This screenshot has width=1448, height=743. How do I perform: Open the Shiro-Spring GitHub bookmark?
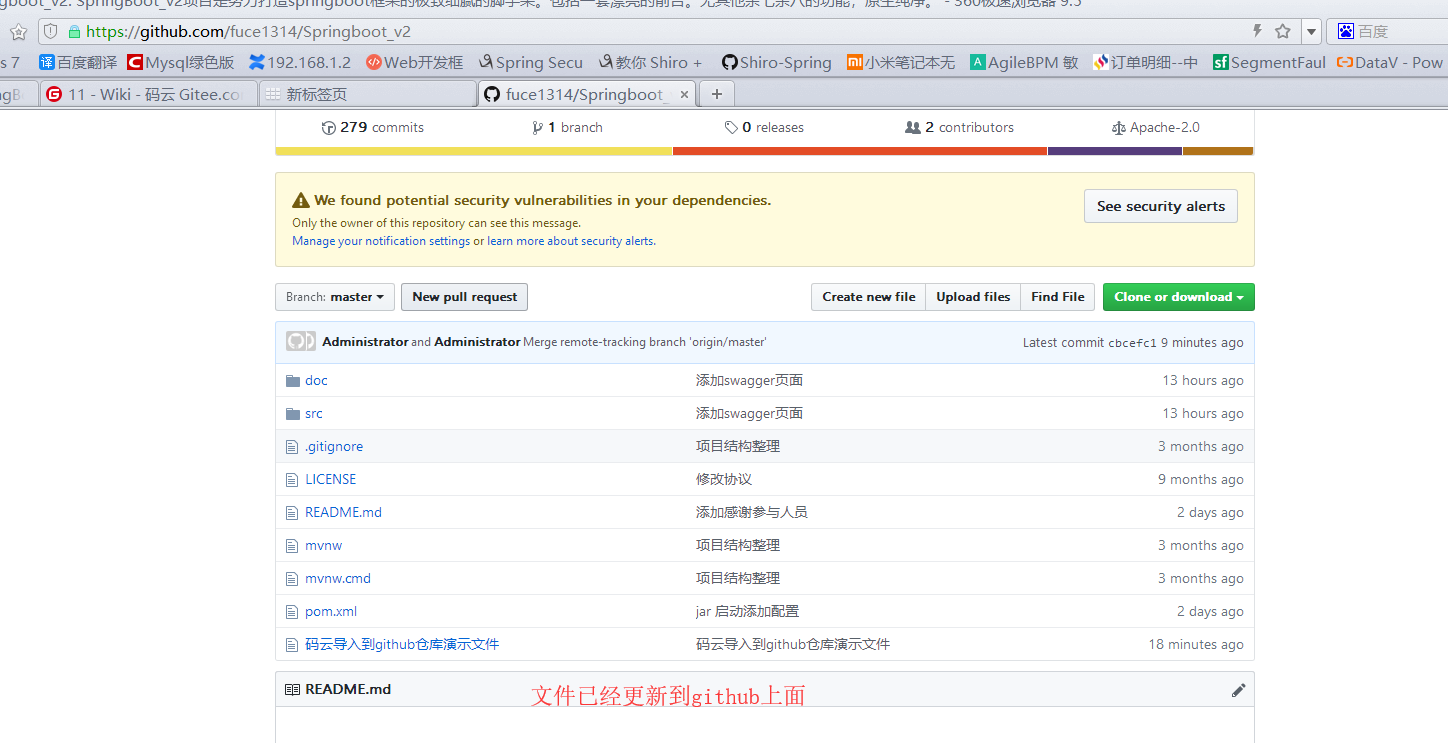click(776, 62)
